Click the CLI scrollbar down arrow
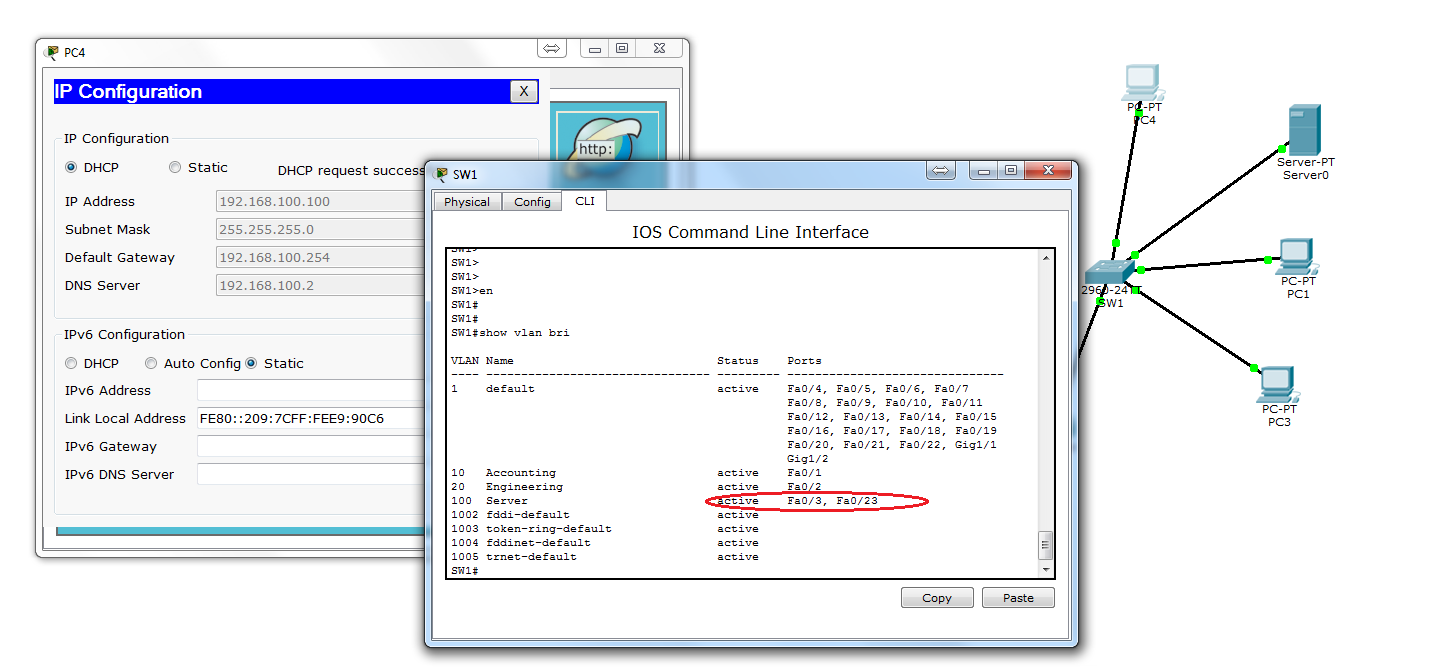Image resolution: width=1439 pixels, height=669 pixels. tap(1046, 569)
